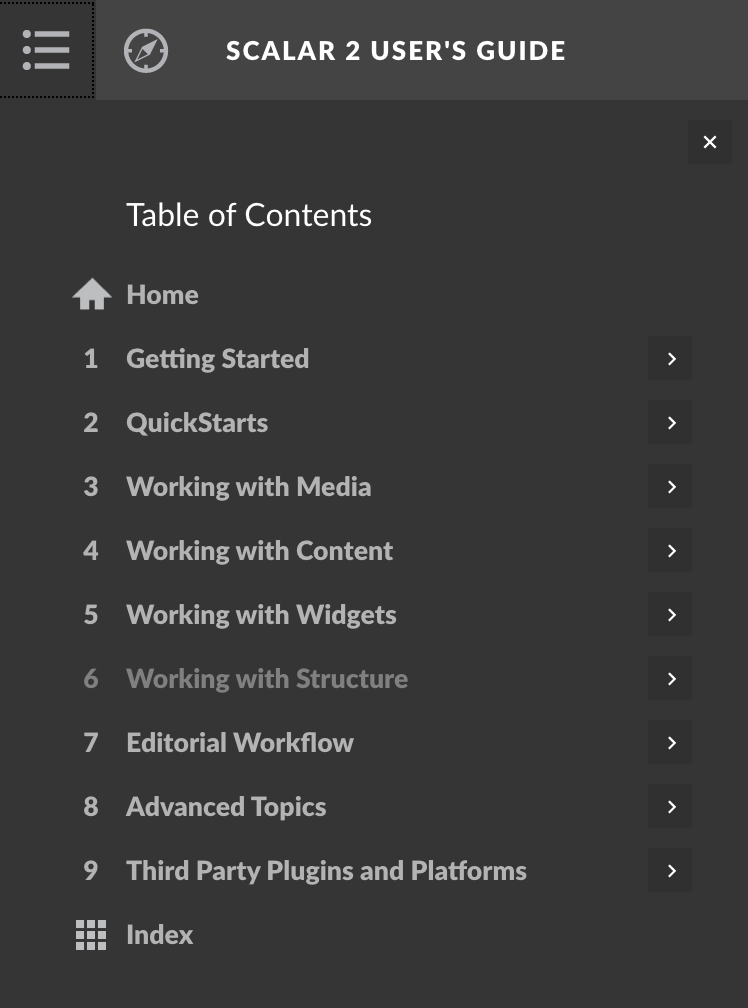Go to the Home page

click(x=162, y=293)
